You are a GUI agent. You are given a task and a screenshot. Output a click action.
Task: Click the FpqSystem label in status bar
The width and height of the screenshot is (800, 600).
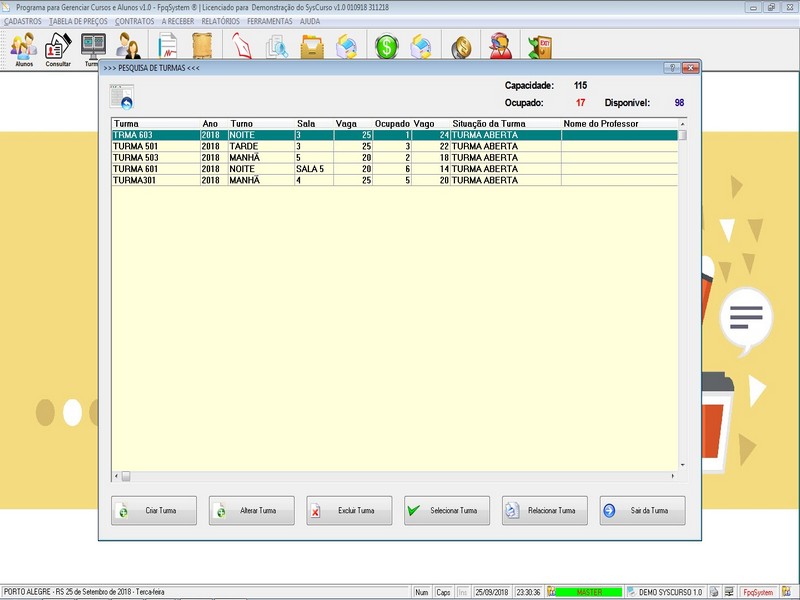[758, 592]
